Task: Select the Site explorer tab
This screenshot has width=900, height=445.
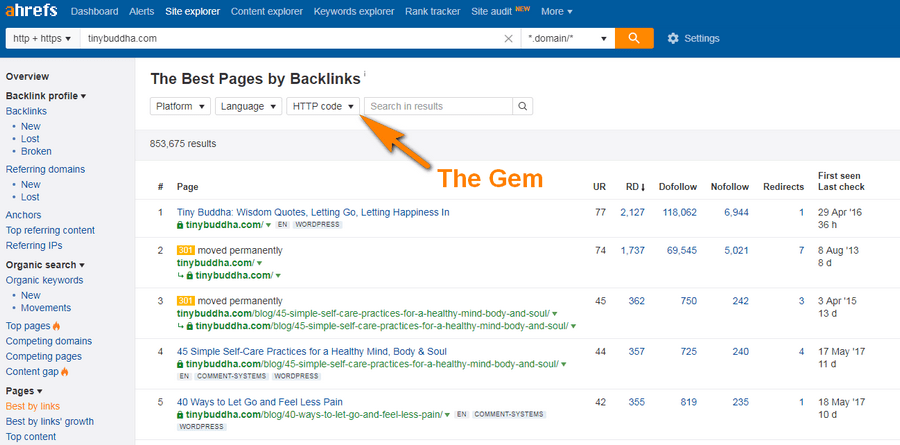Action: click(192, 11)
